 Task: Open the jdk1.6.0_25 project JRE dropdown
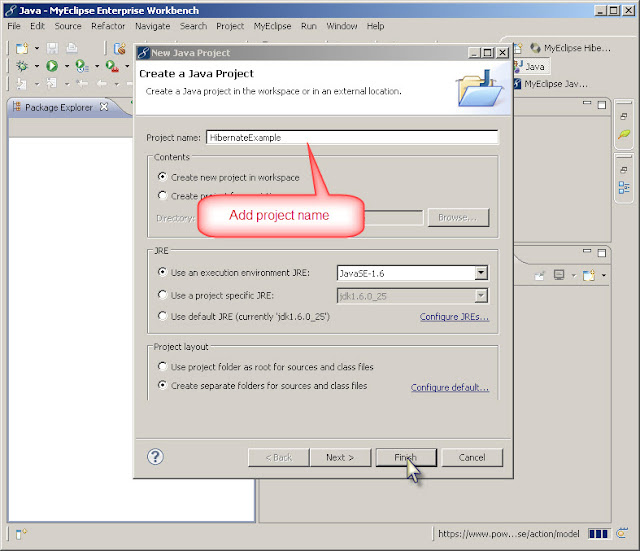(x=481, y=295)
